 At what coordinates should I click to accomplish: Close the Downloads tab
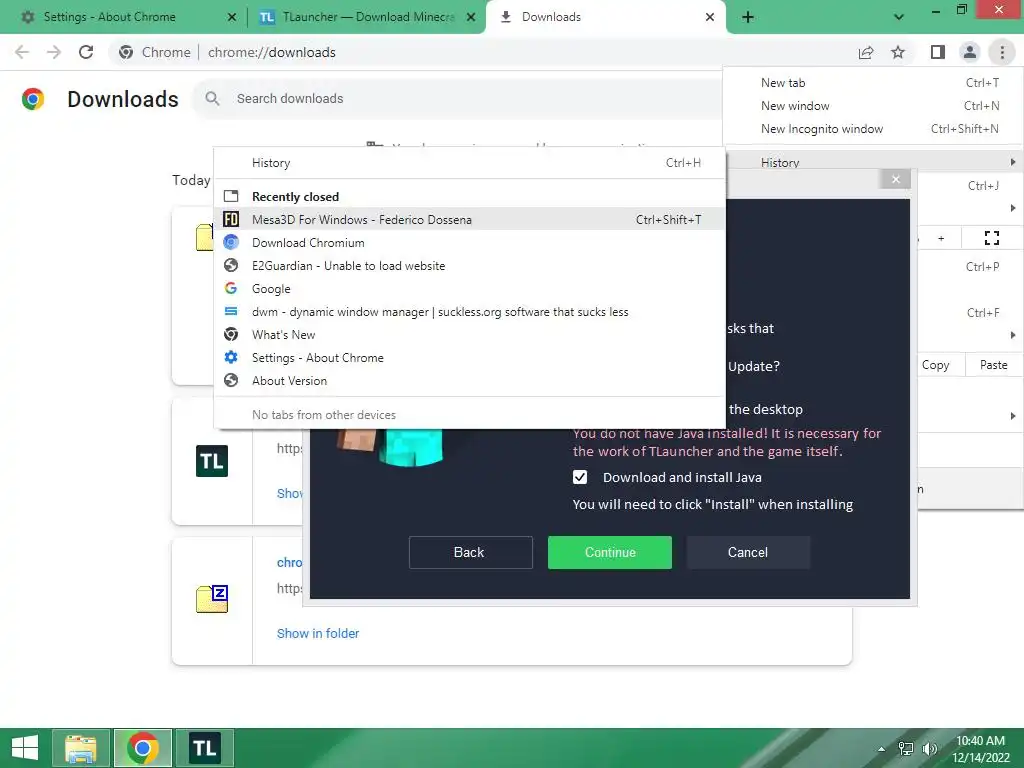point(710,17)
